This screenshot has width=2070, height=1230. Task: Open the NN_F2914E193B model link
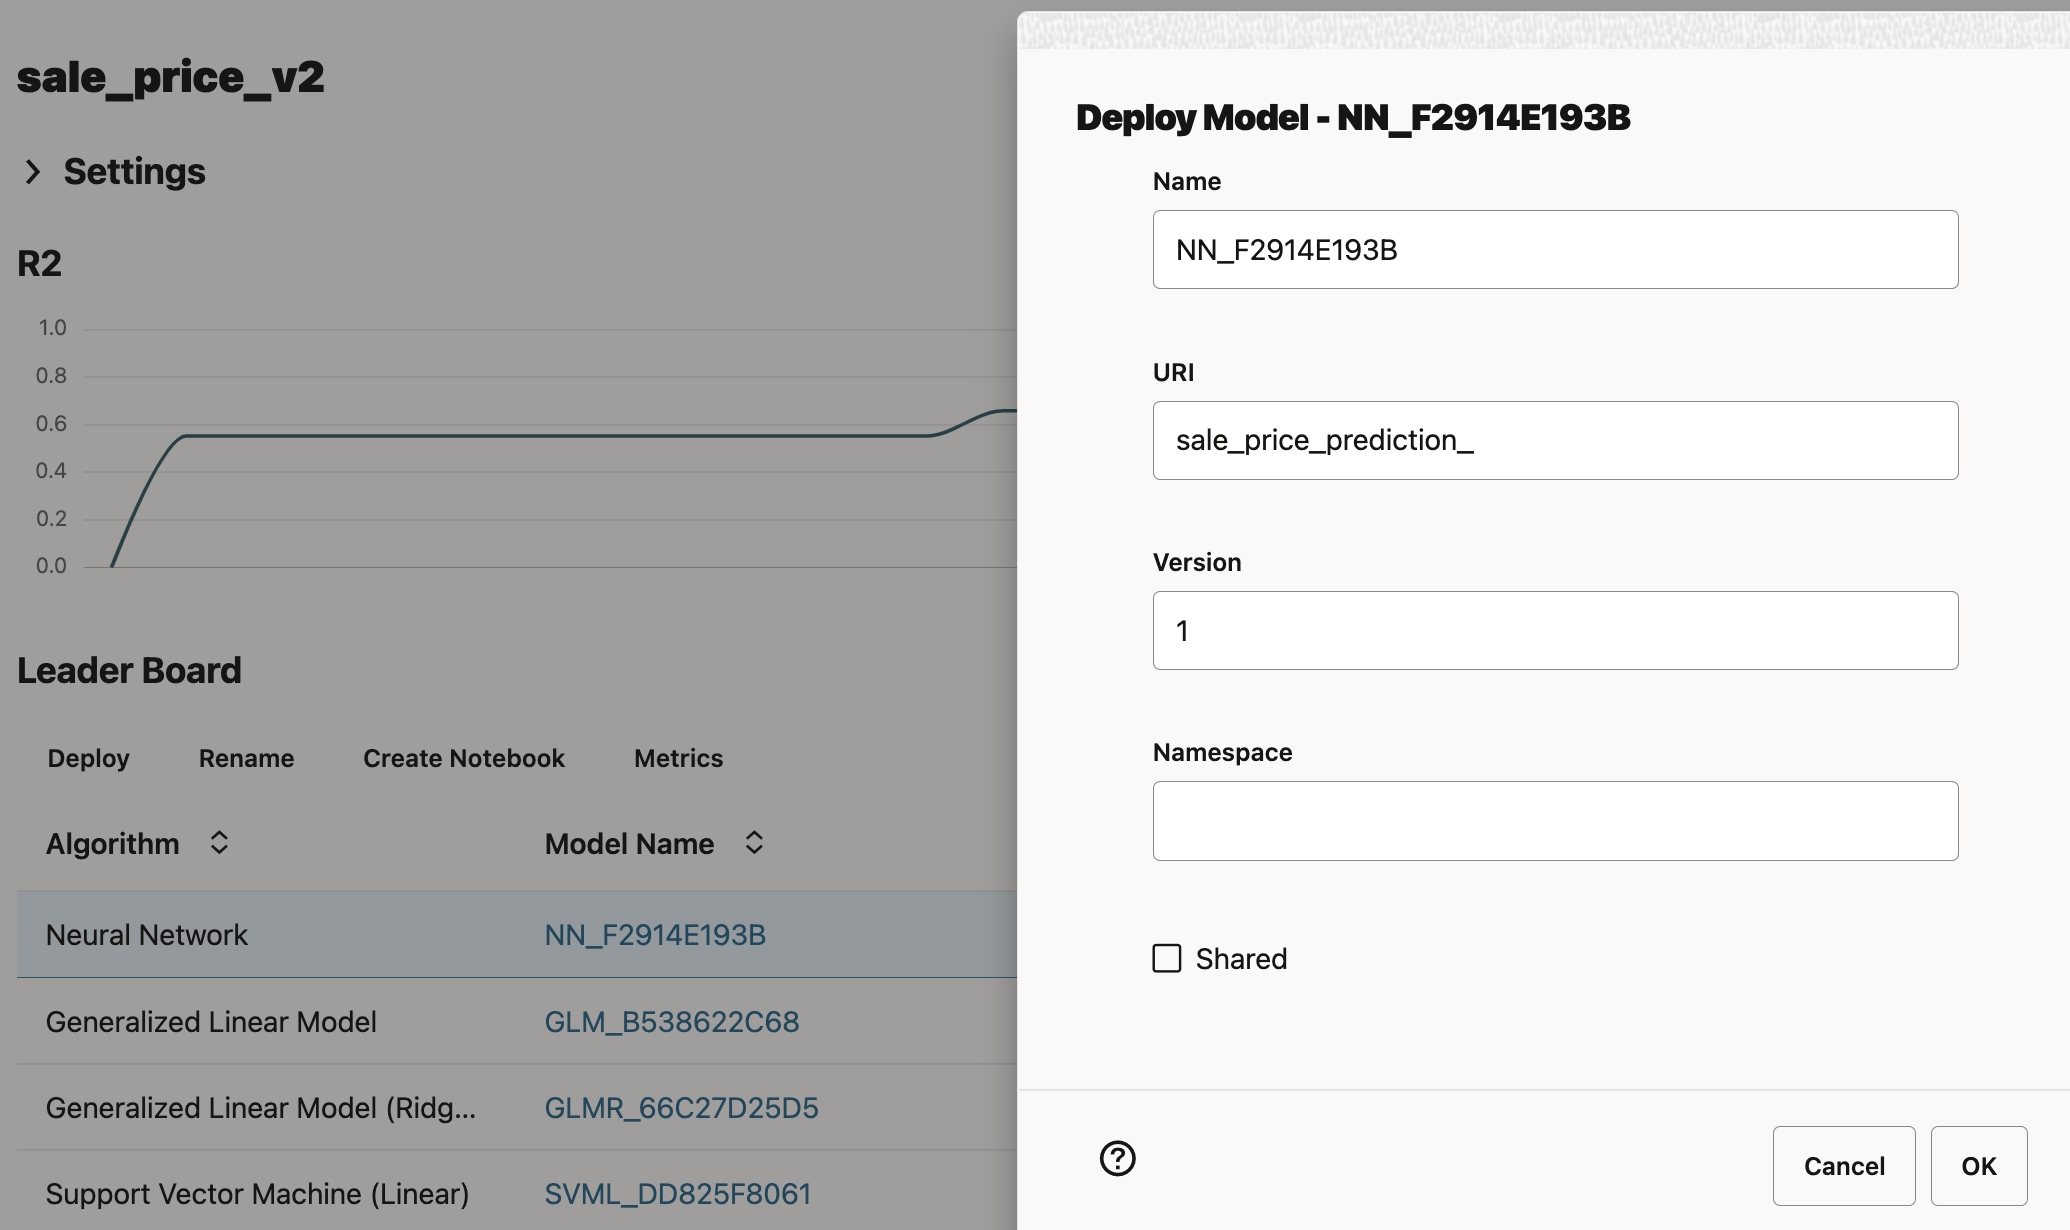coord(655,935)
